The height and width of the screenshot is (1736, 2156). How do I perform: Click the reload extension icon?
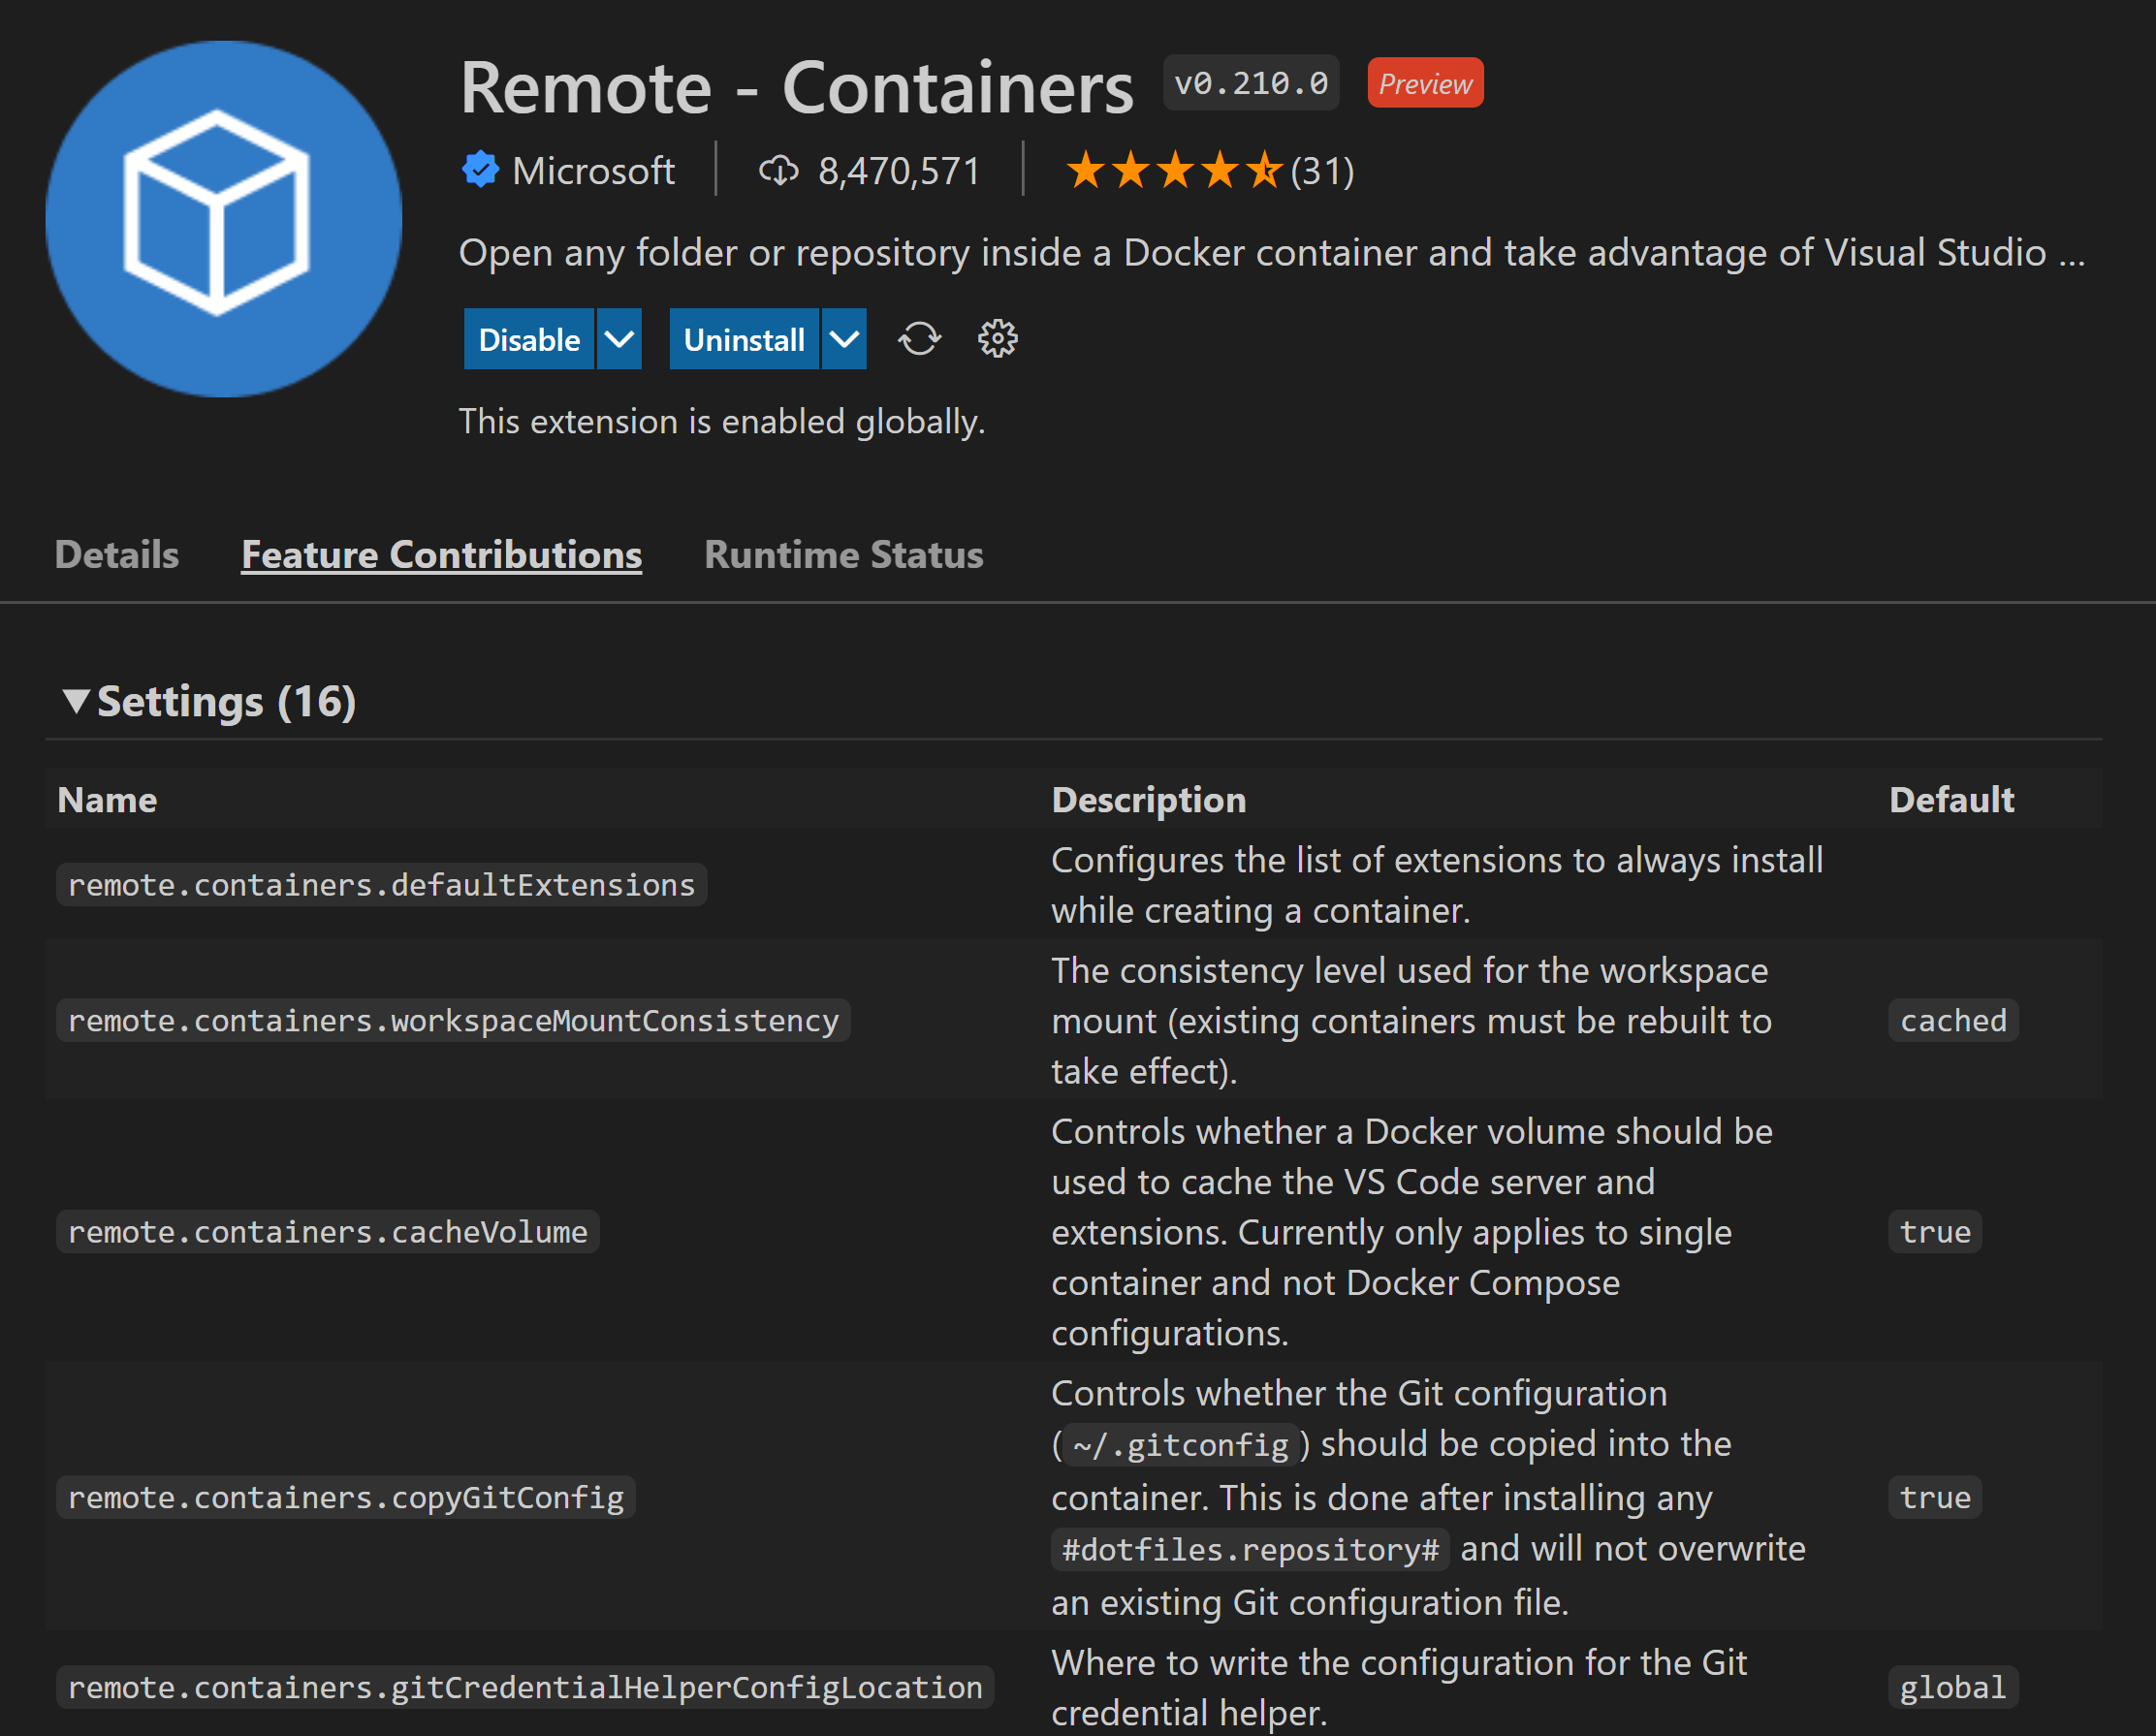[x=919, y=339]
